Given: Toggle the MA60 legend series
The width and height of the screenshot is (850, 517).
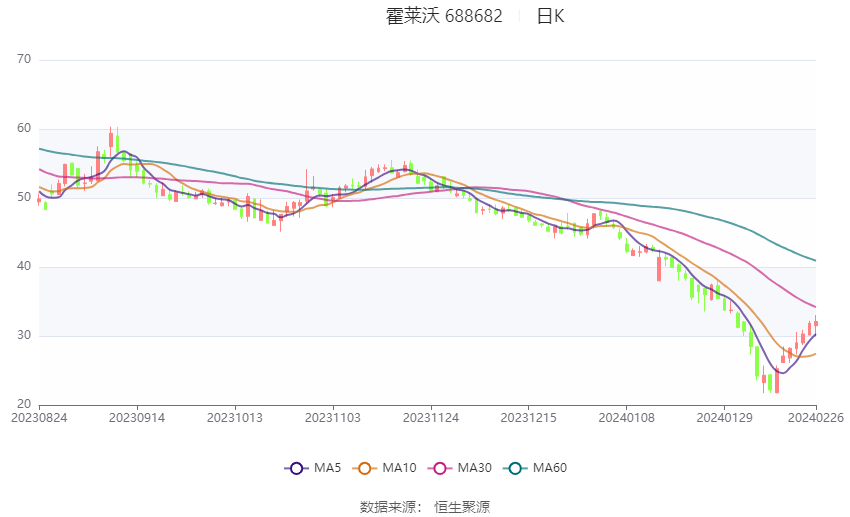Looking at the screenshot, I should [535, 468].
